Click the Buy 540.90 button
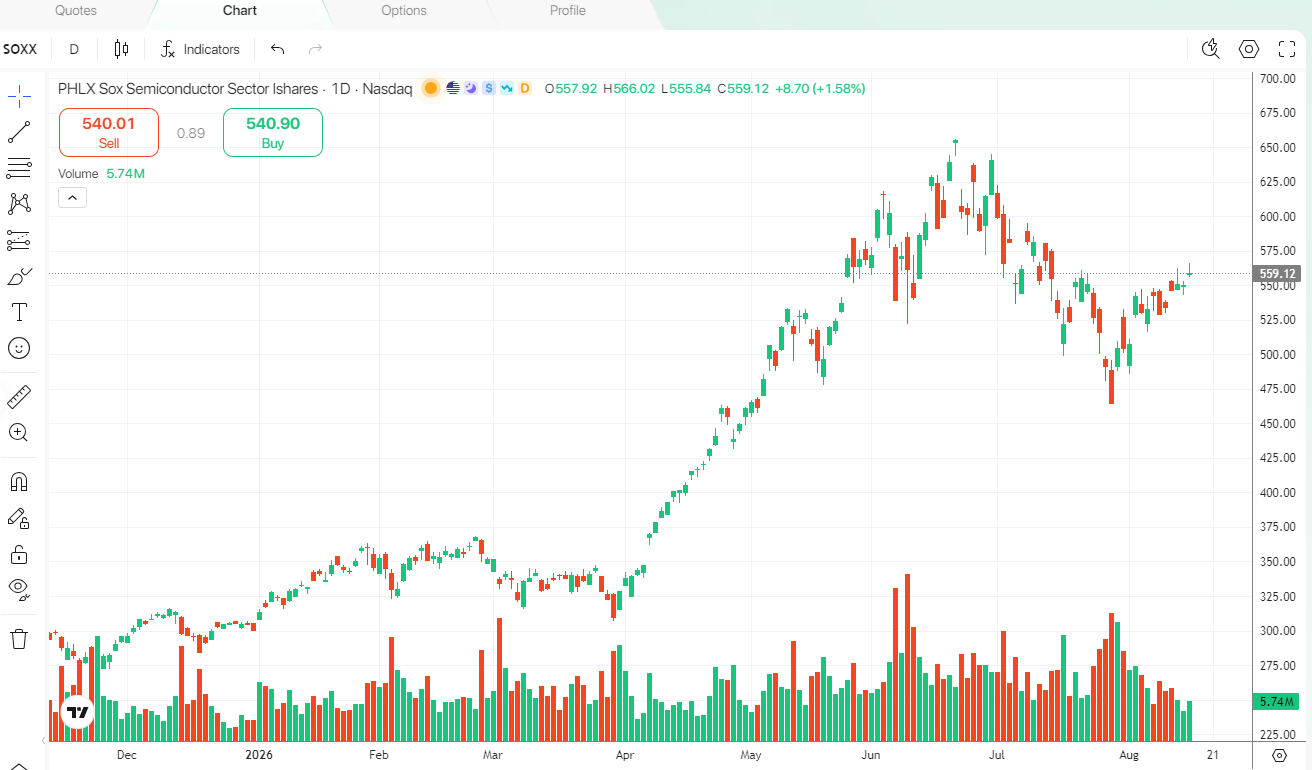 point(273,132)
